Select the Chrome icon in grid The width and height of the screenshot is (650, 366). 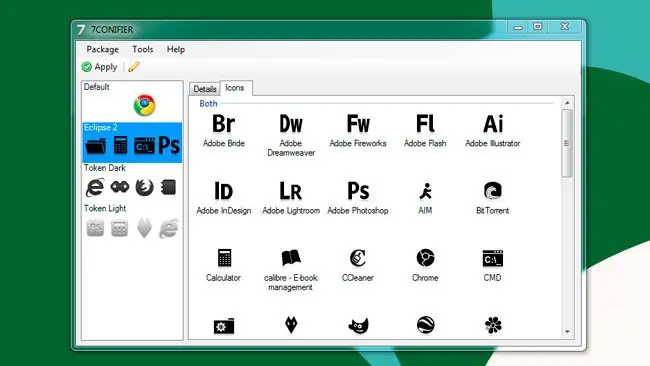click(425, 258)
